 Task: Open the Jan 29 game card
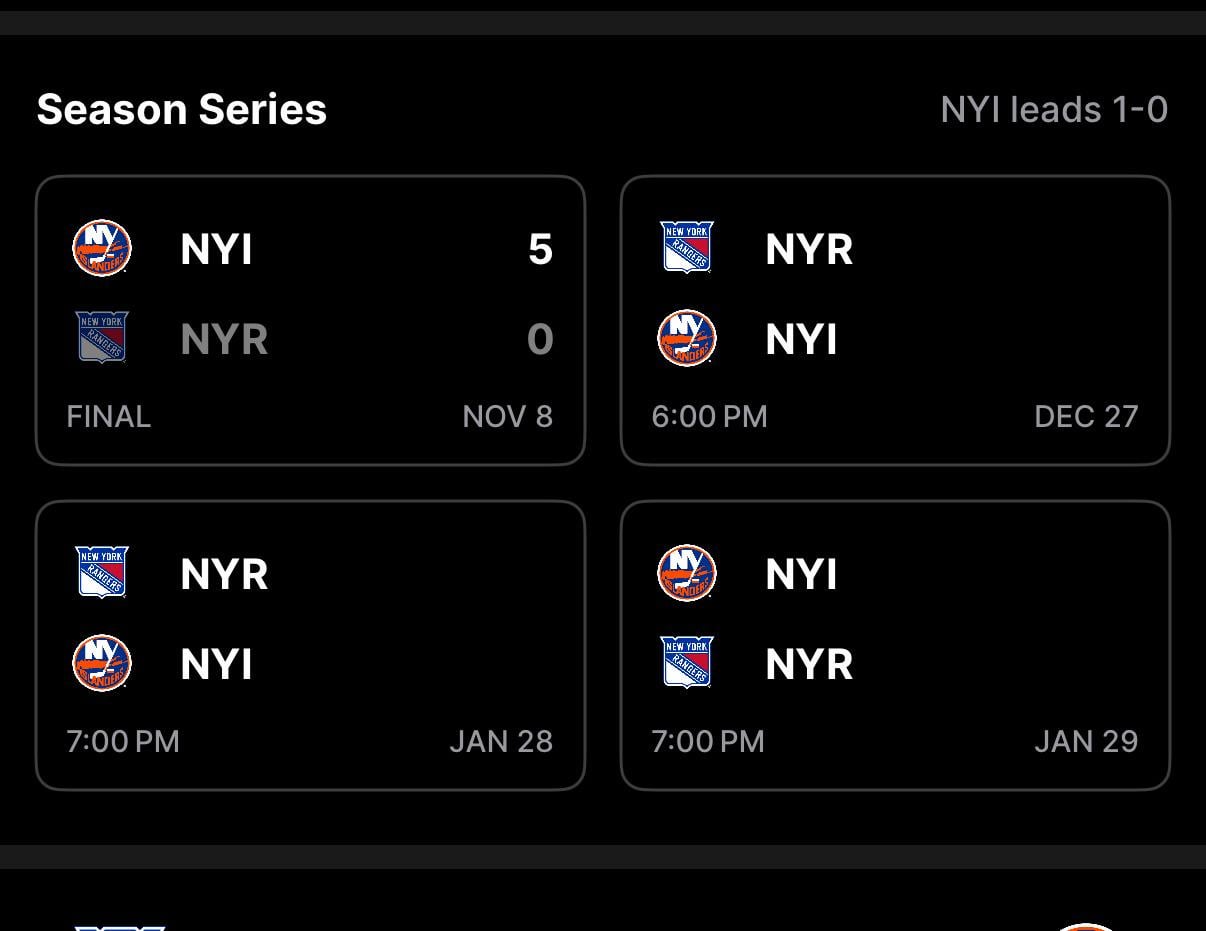[x=895, y=645]
